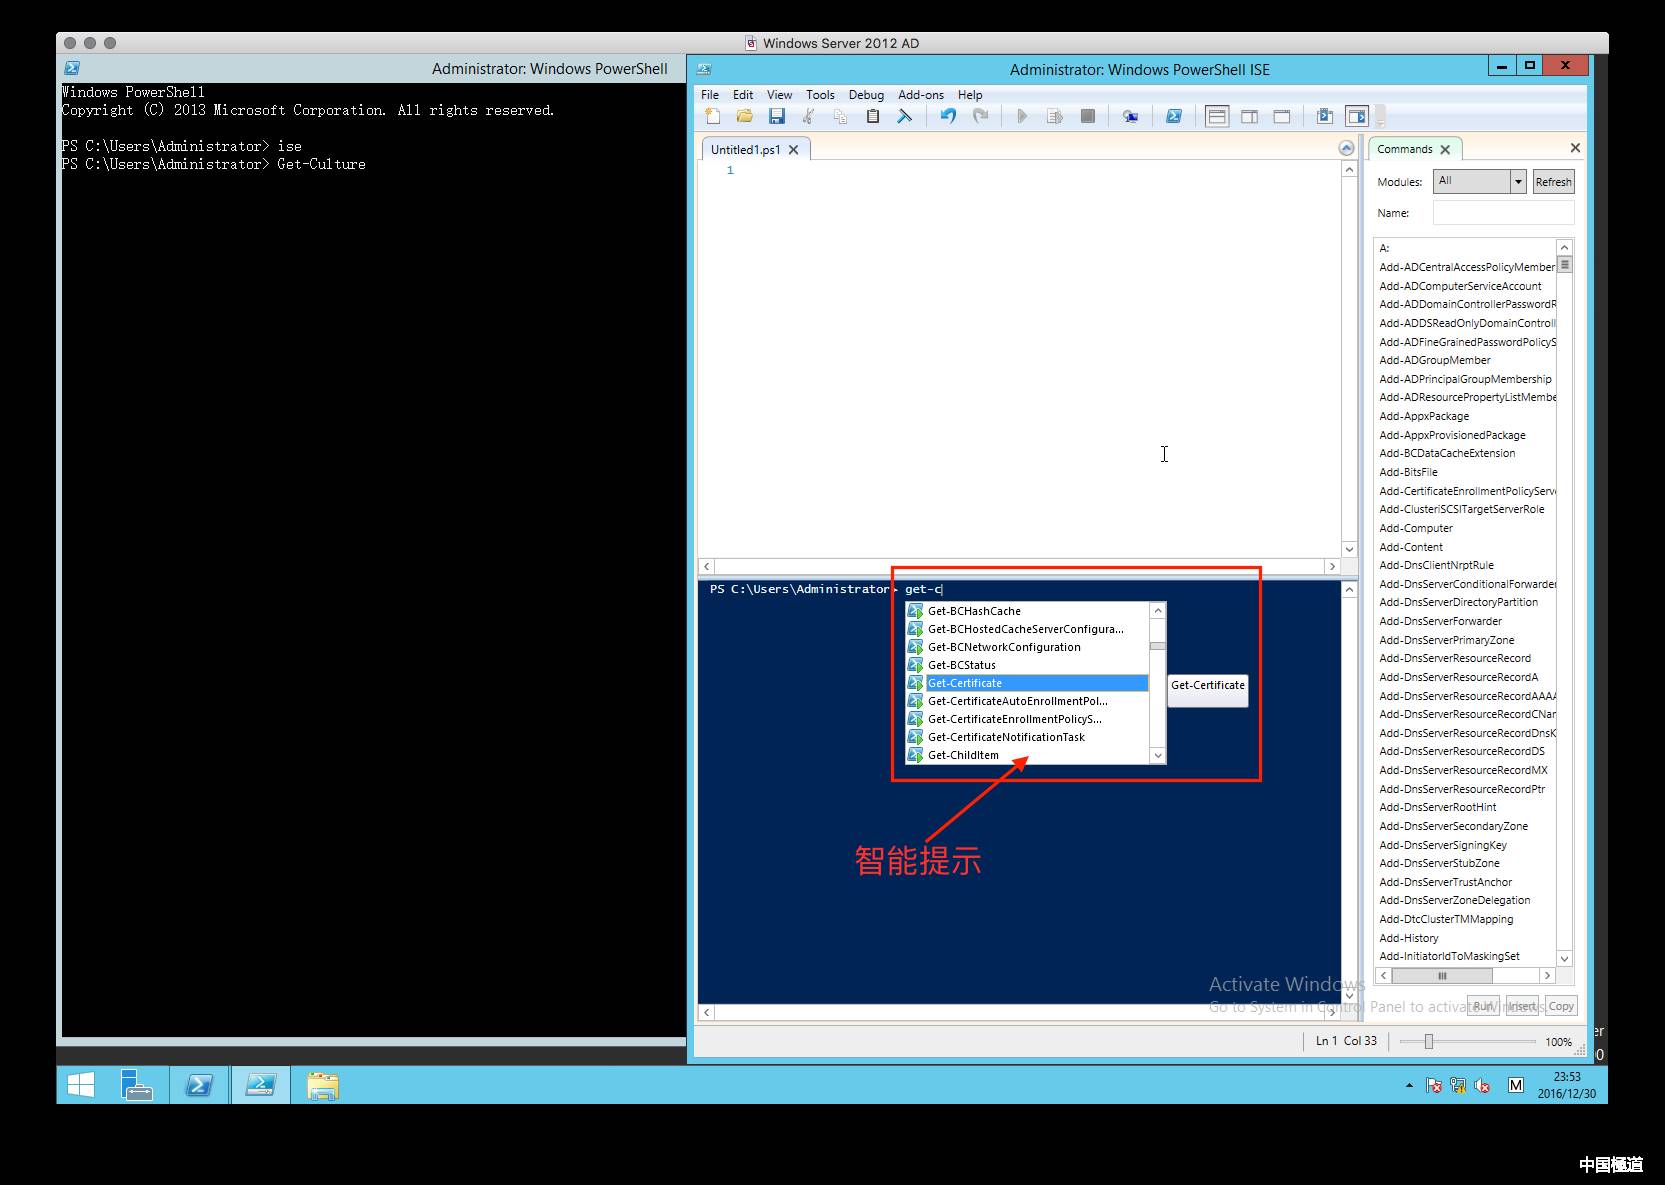Image resolution: width=1665 pixels, height=1185 pixels.
Task: Select the Untitled1.ps1 script tab
Action: pos(745,149)
